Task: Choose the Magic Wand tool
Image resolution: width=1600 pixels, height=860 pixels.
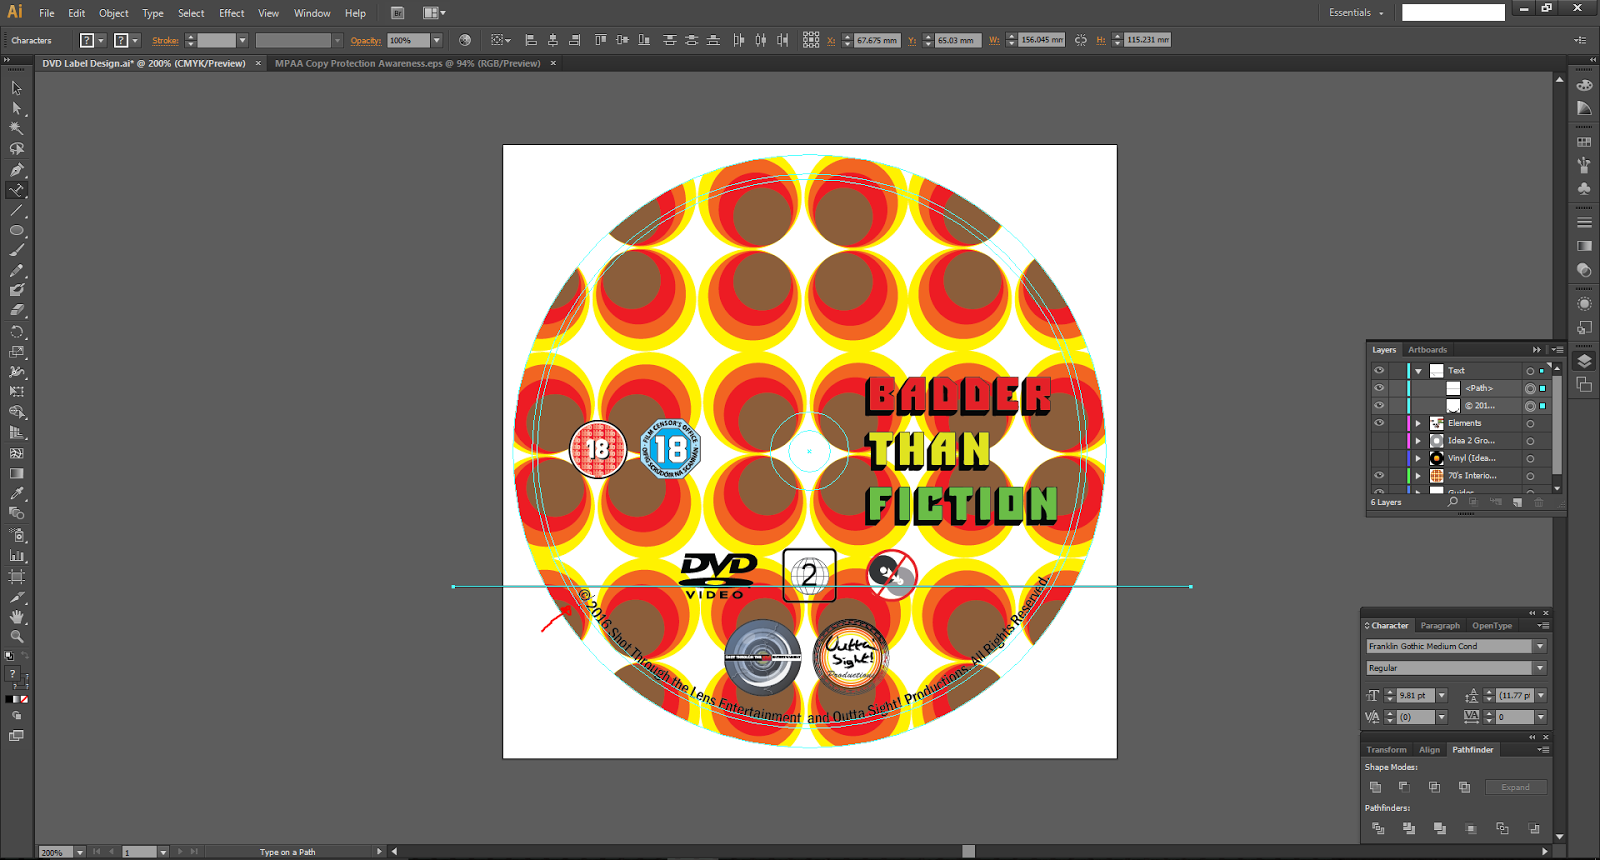Action: [x=17, y=129]
